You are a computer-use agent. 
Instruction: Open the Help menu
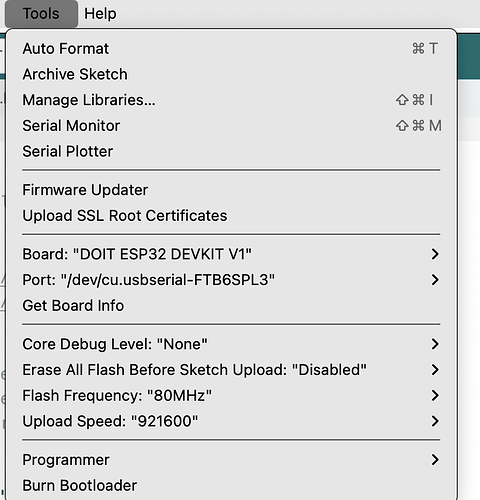[100, 14]
